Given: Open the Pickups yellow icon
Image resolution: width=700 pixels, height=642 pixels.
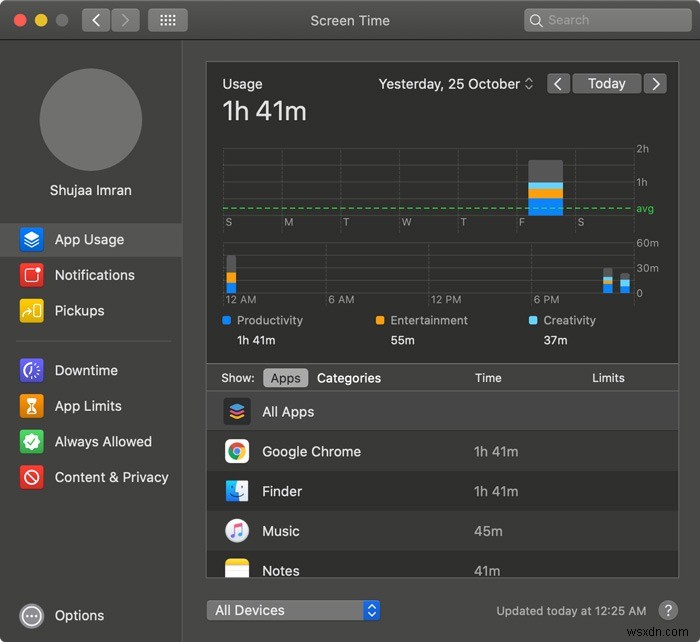Looking at the screenshot, I should point(32,311).
